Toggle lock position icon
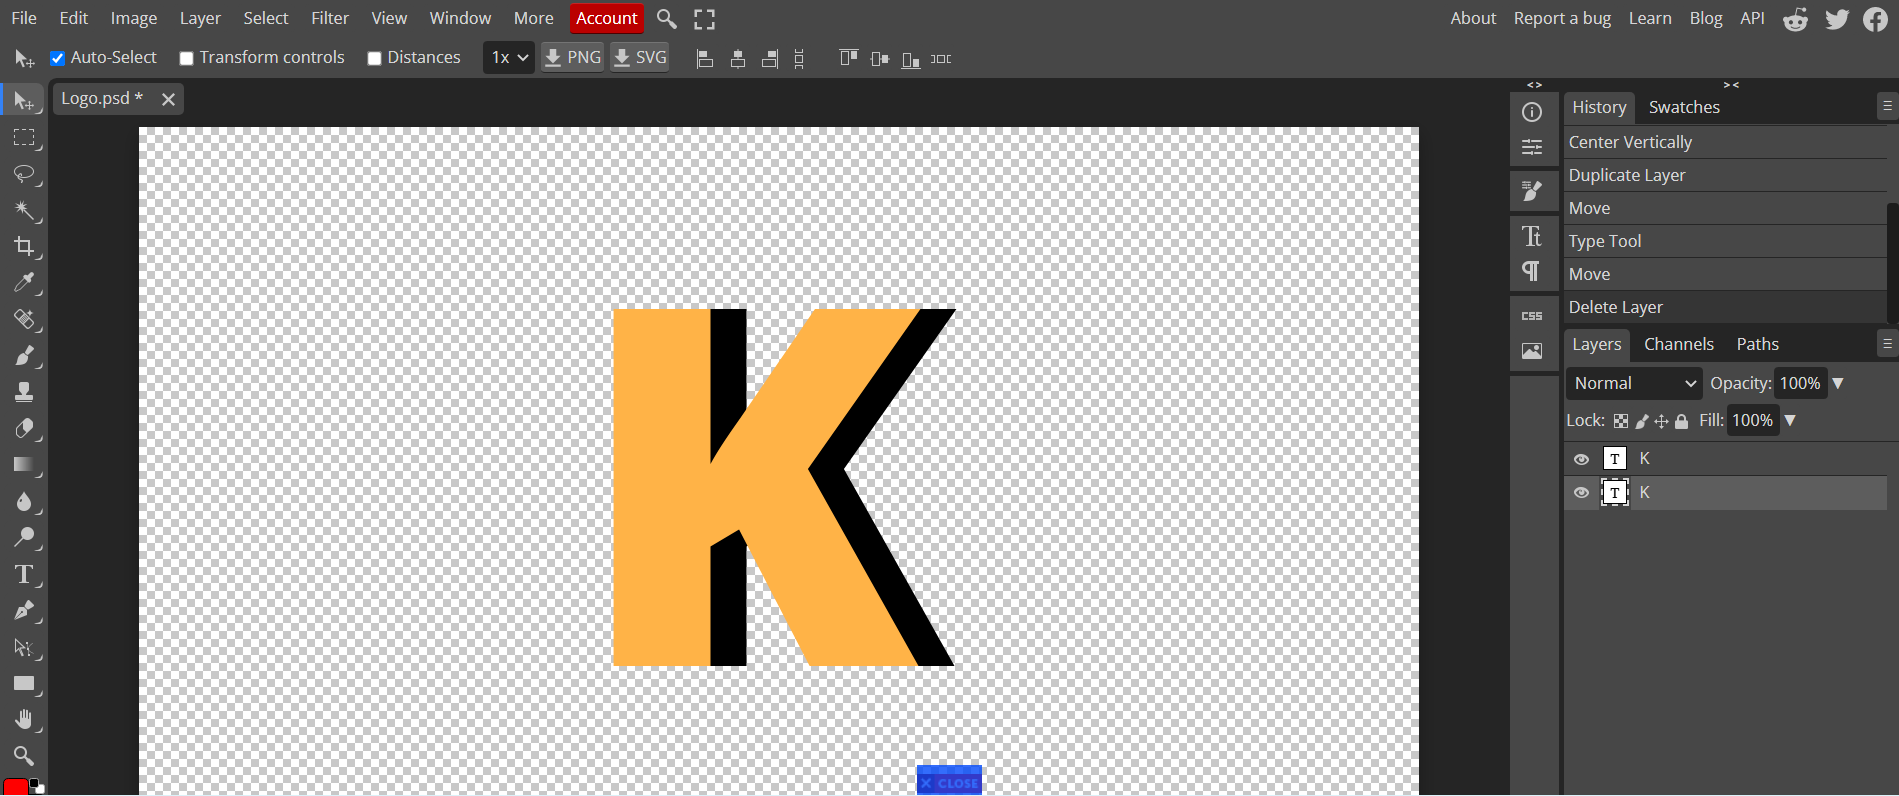This screenshot has width=1899, height=796. [x=1661, y=421]
